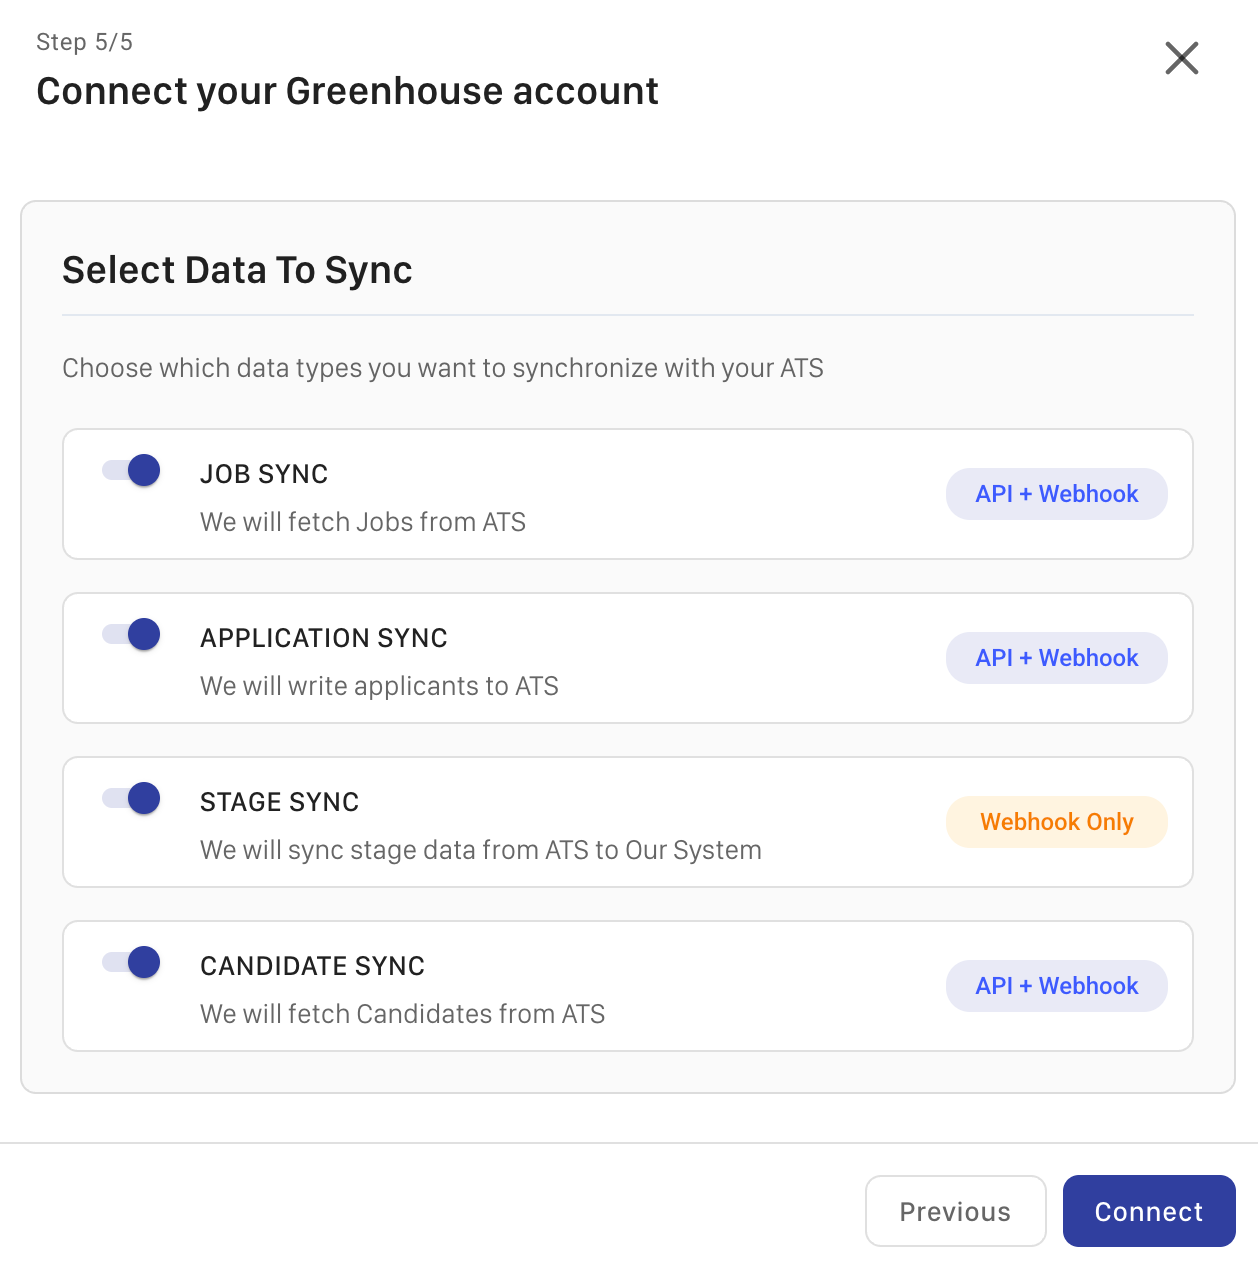Turn off the Stage Sync switch

click(x=132, y=798)
